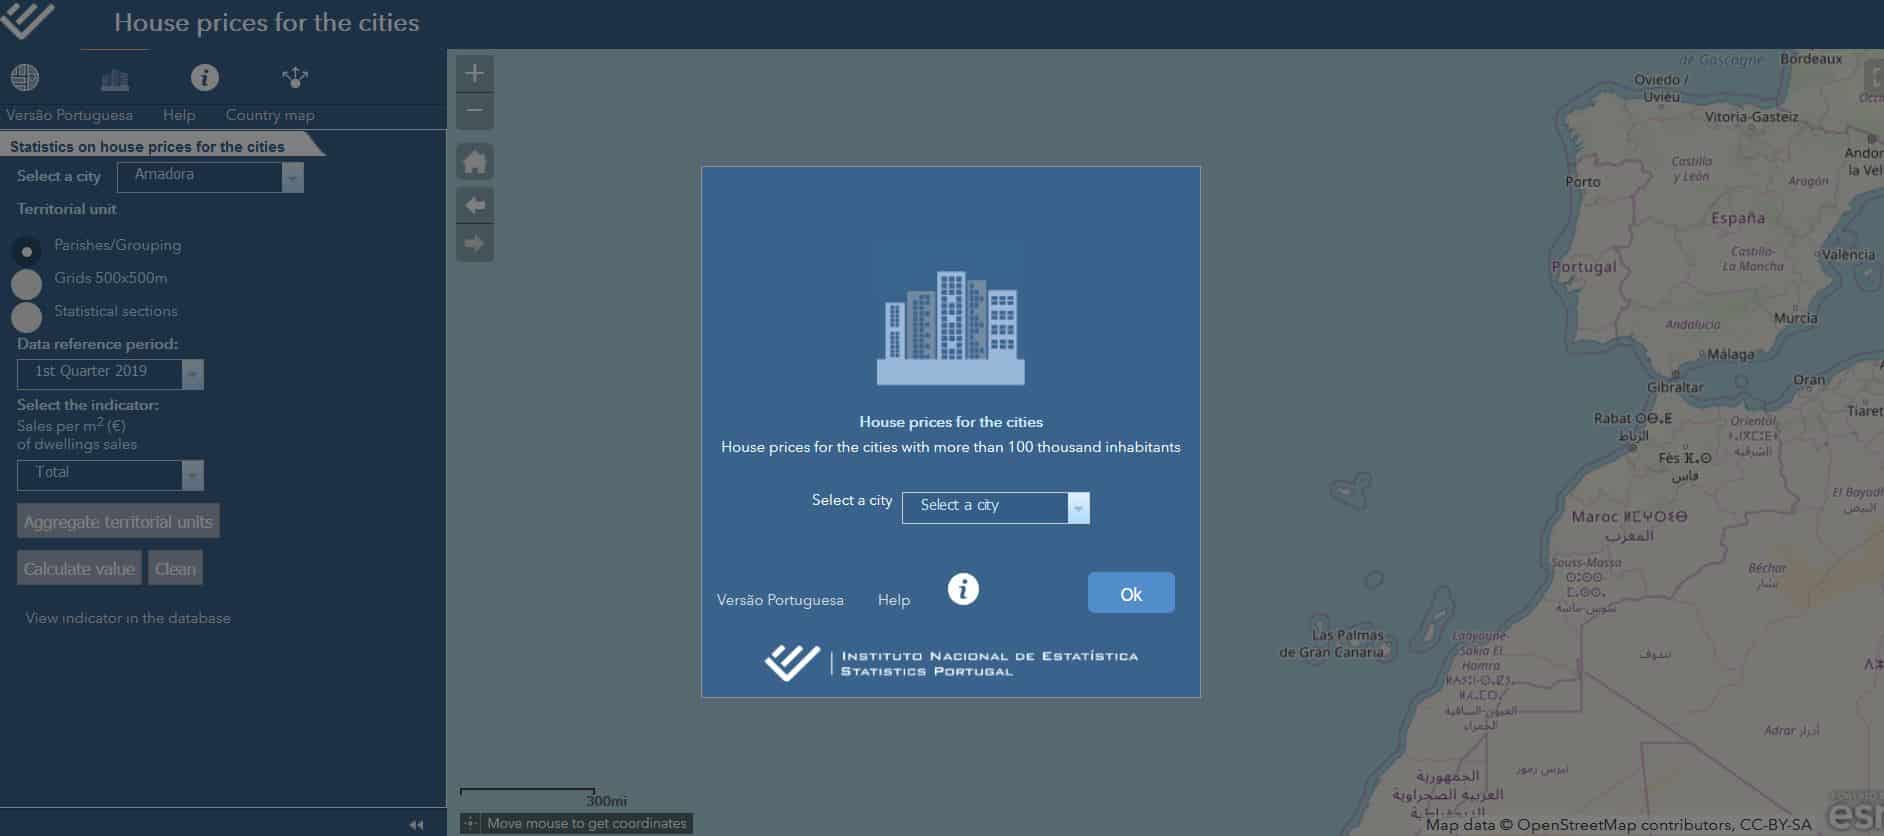Go to previous map extent

coord(475,205)
